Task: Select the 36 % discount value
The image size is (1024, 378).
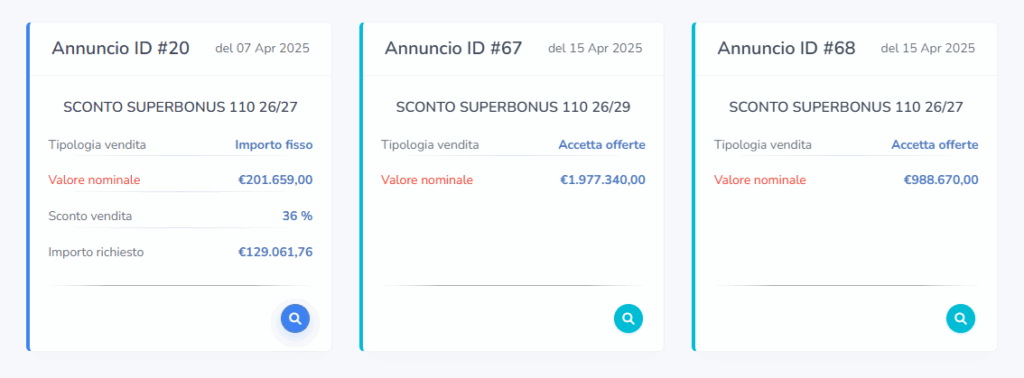Action: pyautogui.click(x=297, y=216)
